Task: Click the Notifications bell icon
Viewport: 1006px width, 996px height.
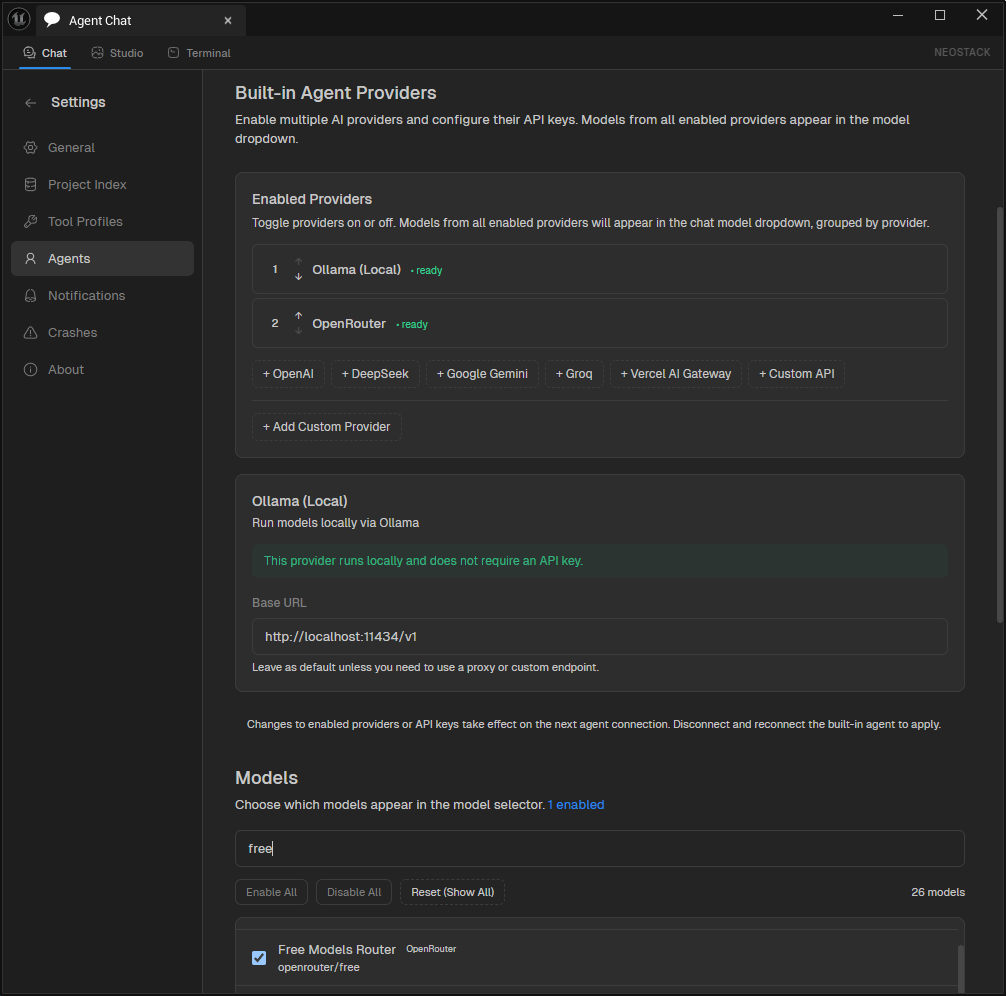Action: tap(30, 296)
